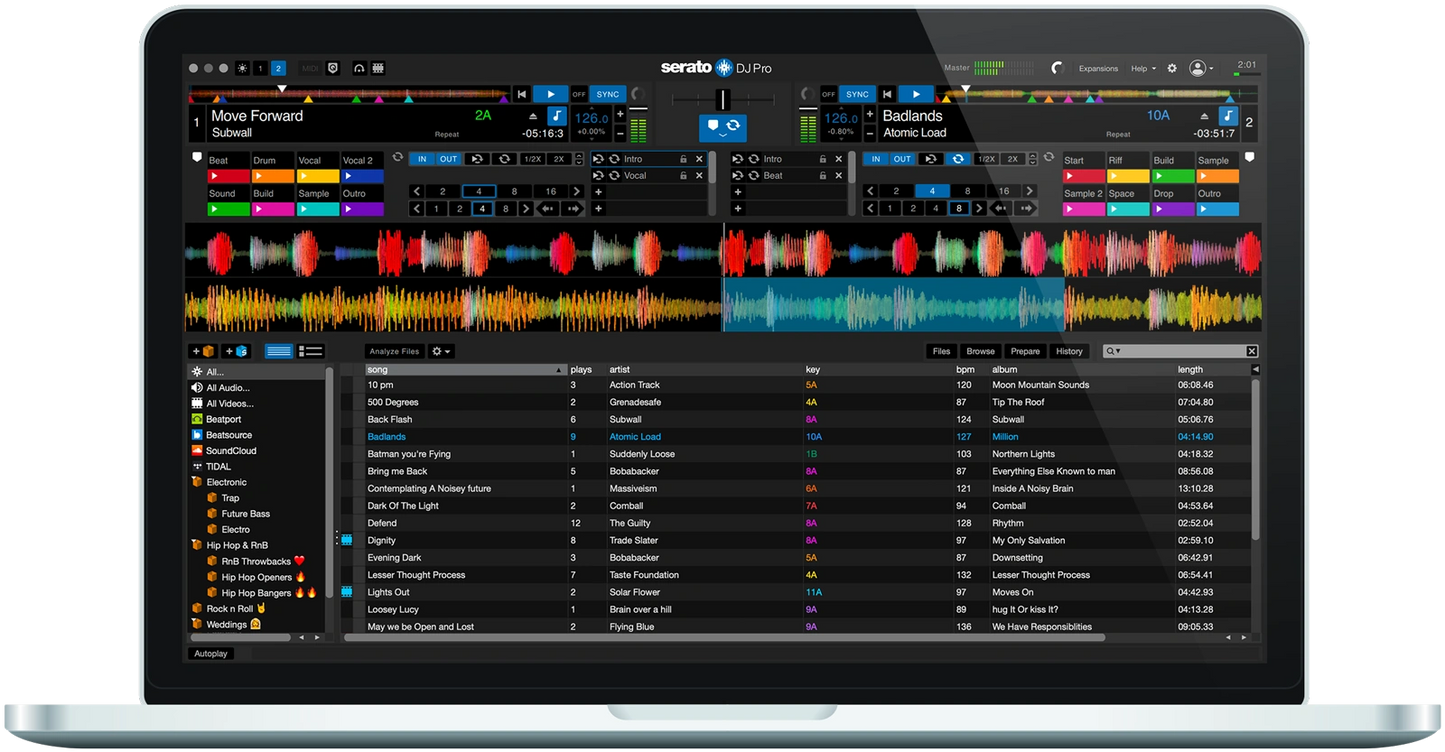Open the analyze settings gear dropdown

click(x=439, y=351)
